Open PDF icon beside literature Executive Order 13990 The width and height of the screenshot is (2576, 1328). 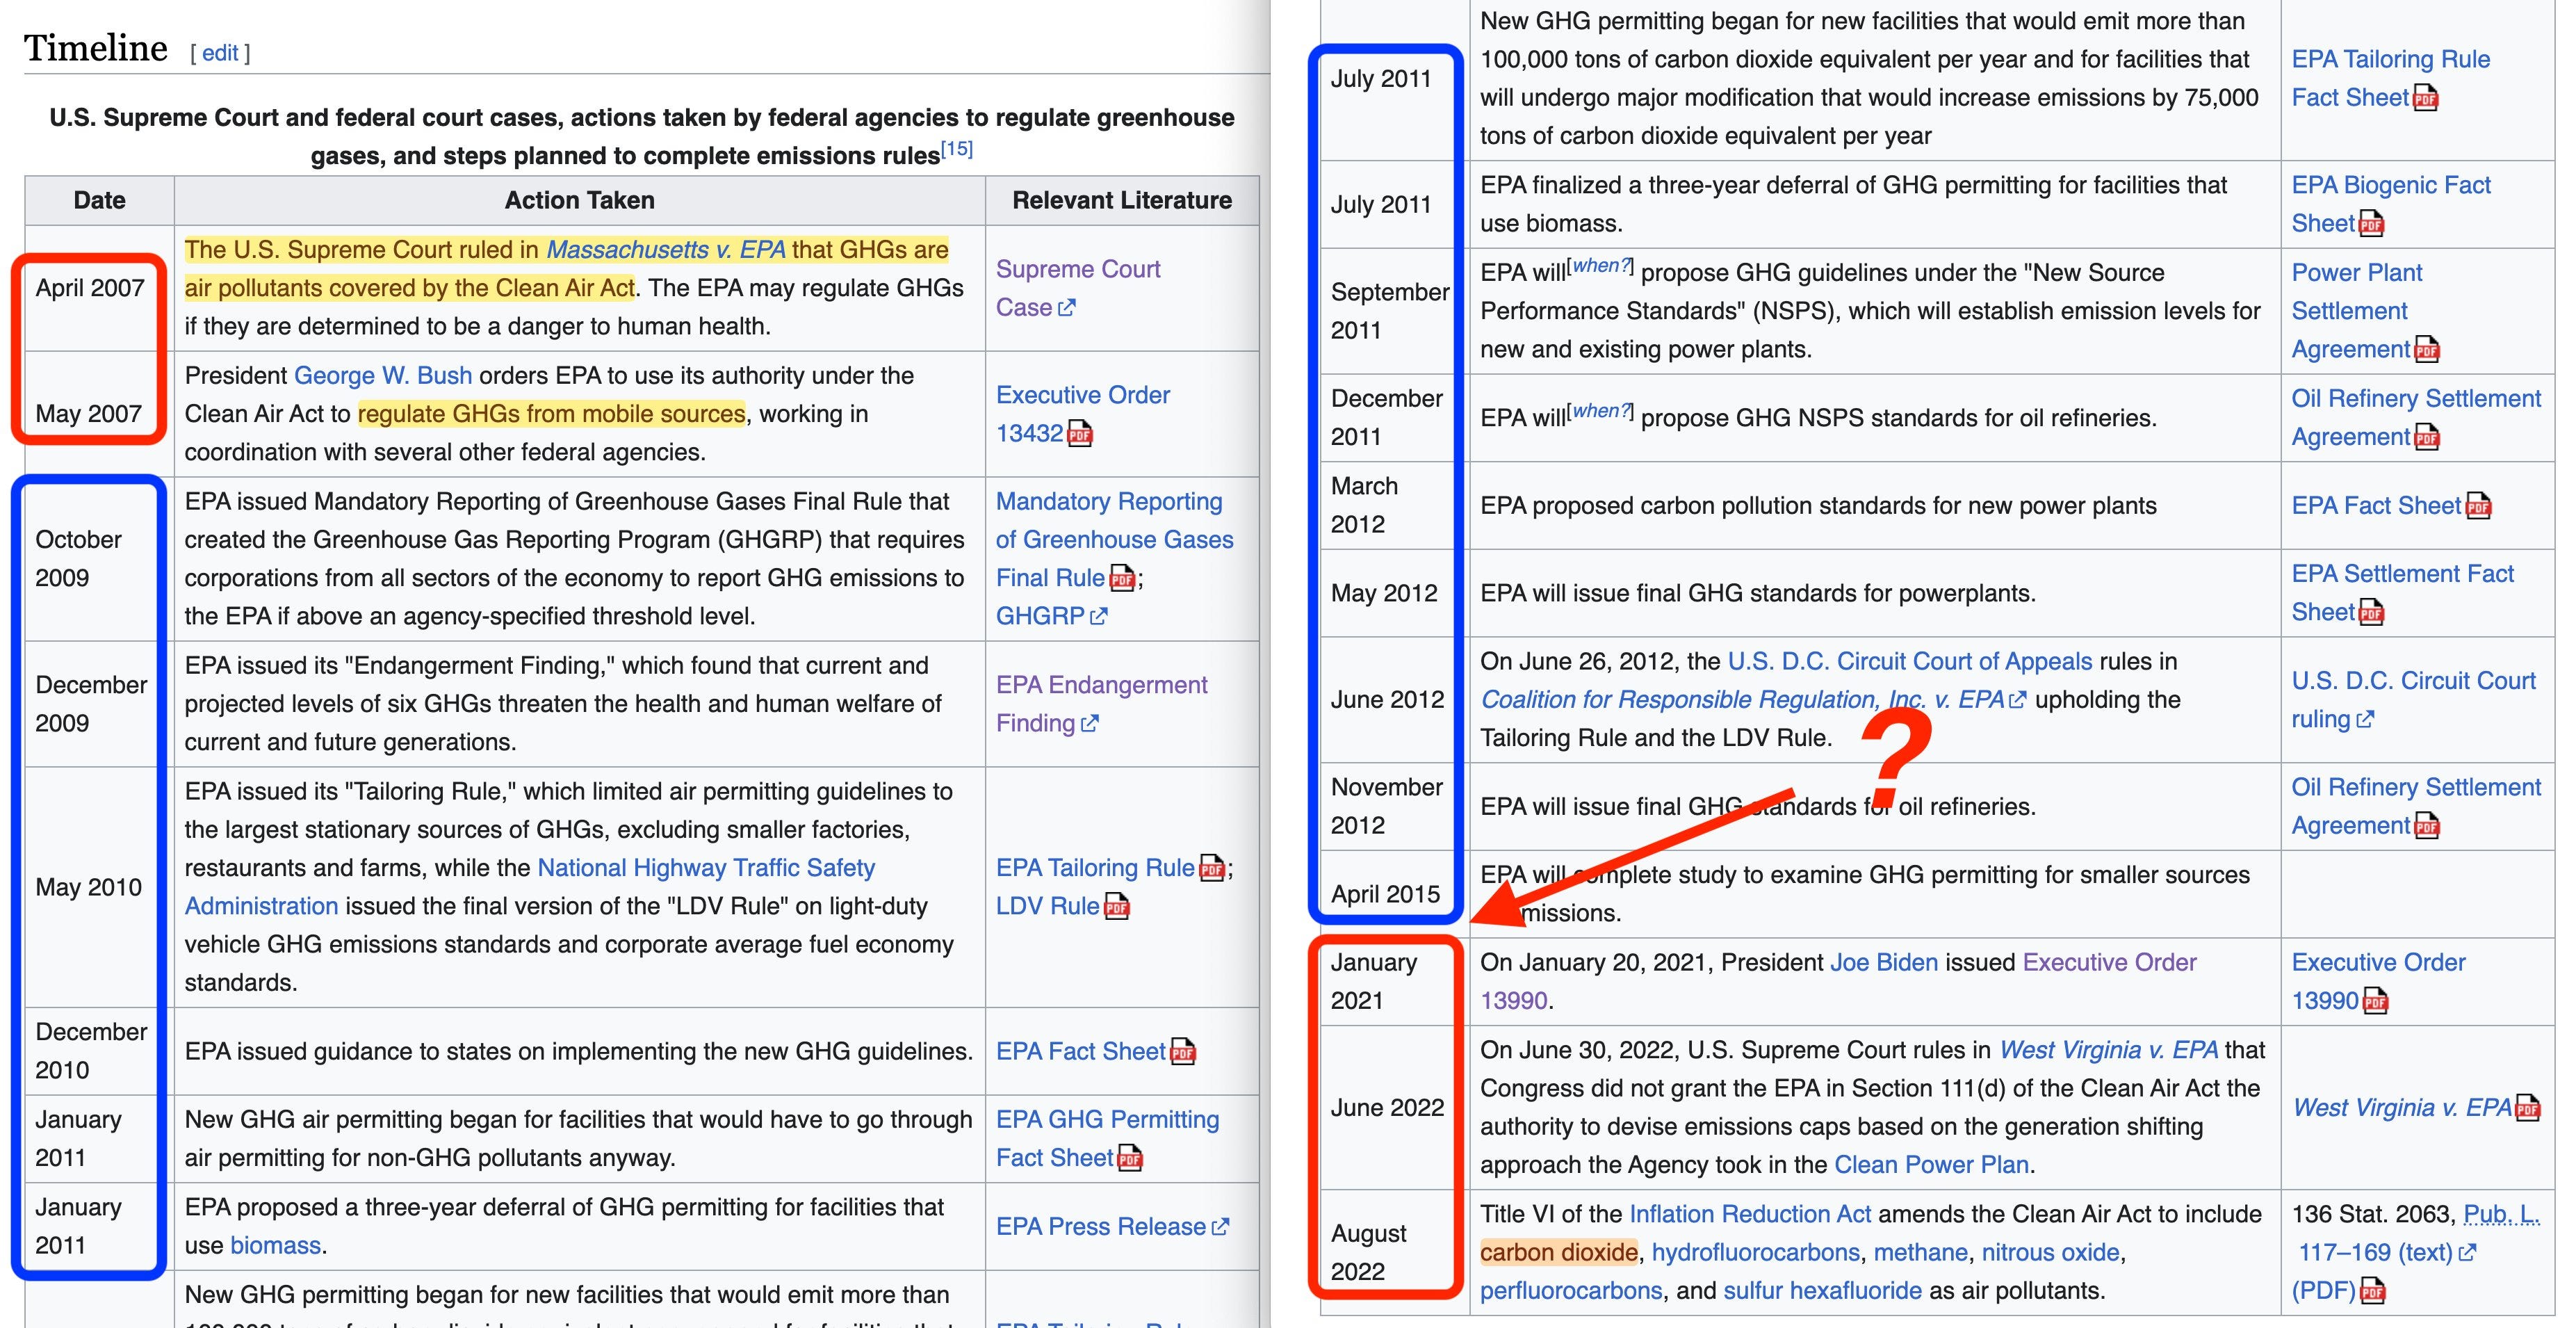(x=2376, y=1001)
